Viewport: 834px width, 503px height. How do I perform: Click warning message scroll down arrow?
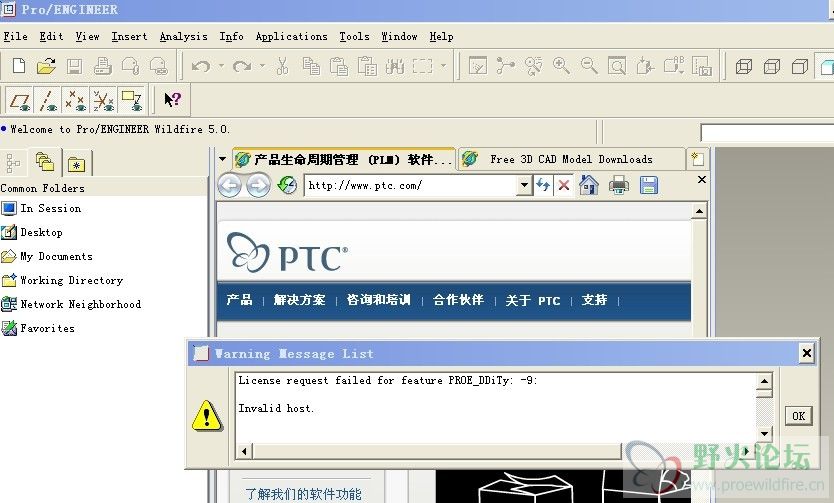pyautogui.click(x=764, y=433)
